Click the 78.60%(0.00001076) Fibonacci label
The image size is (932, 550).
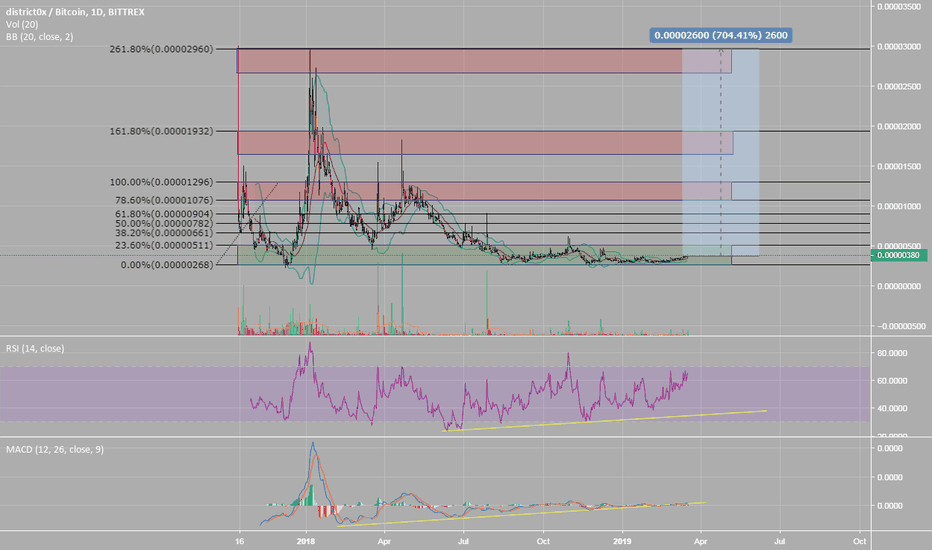[x=164, y=200]
